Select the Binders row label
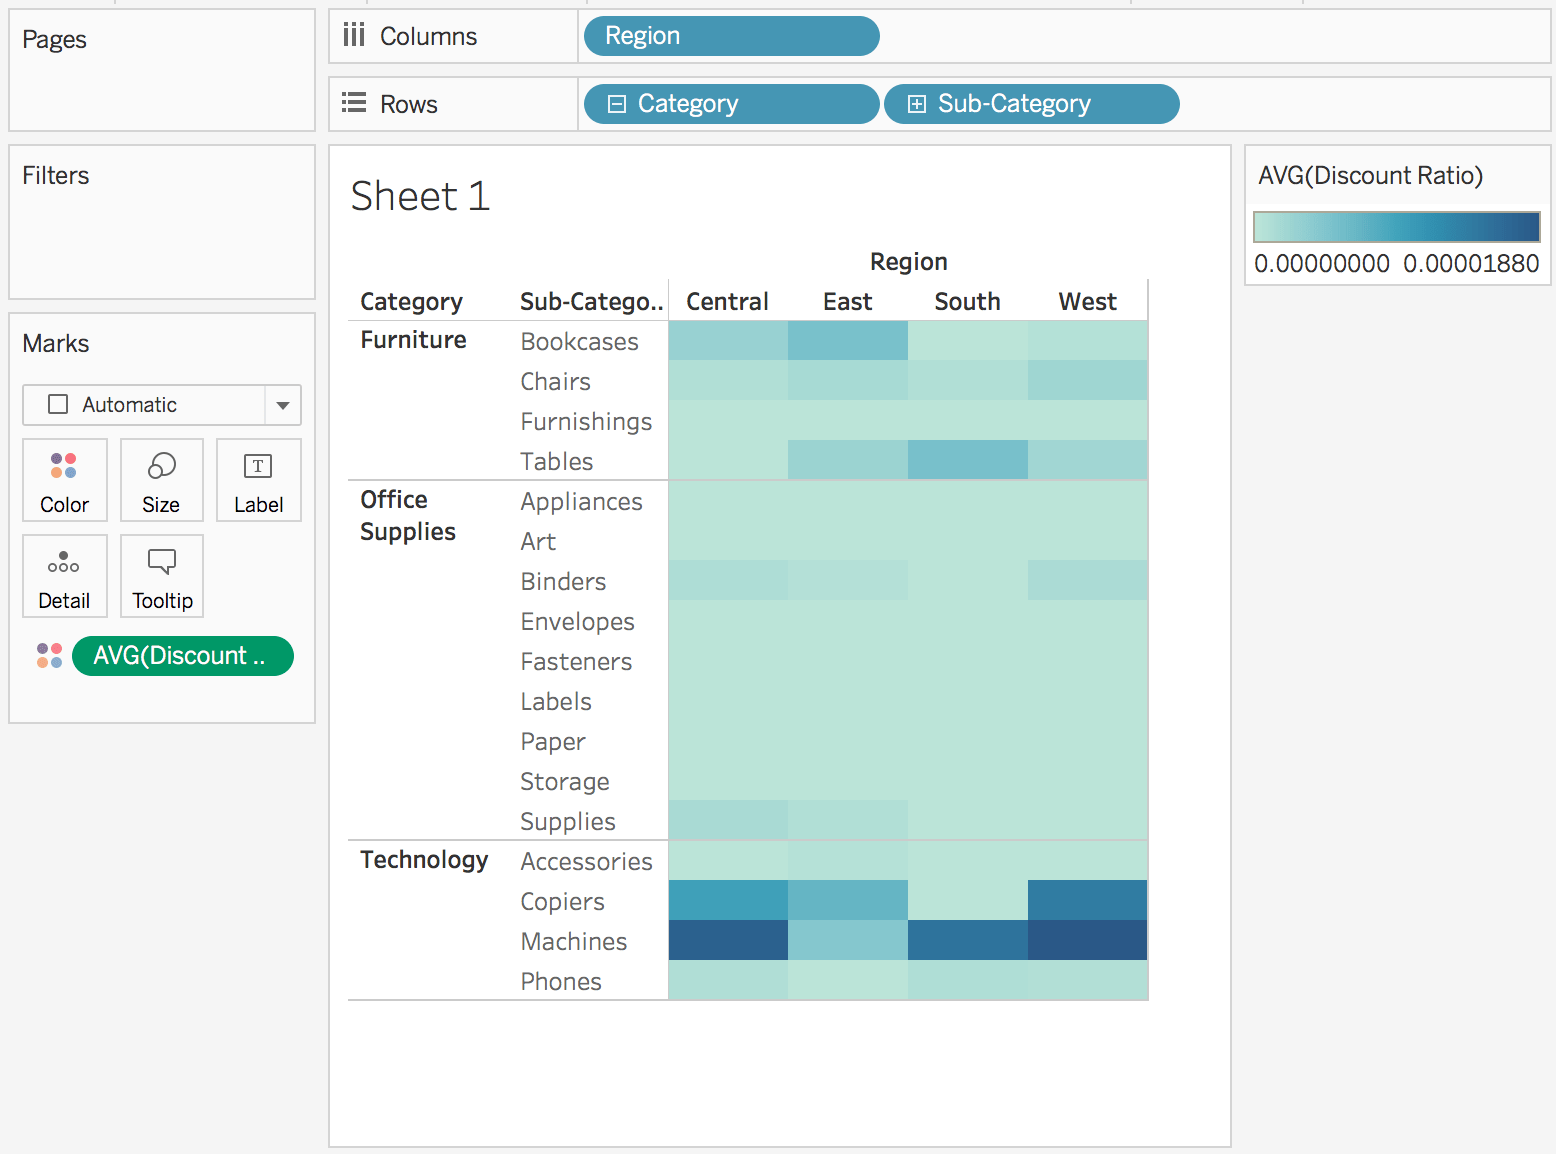1556x1154 pixels. (x=563, y=581)
